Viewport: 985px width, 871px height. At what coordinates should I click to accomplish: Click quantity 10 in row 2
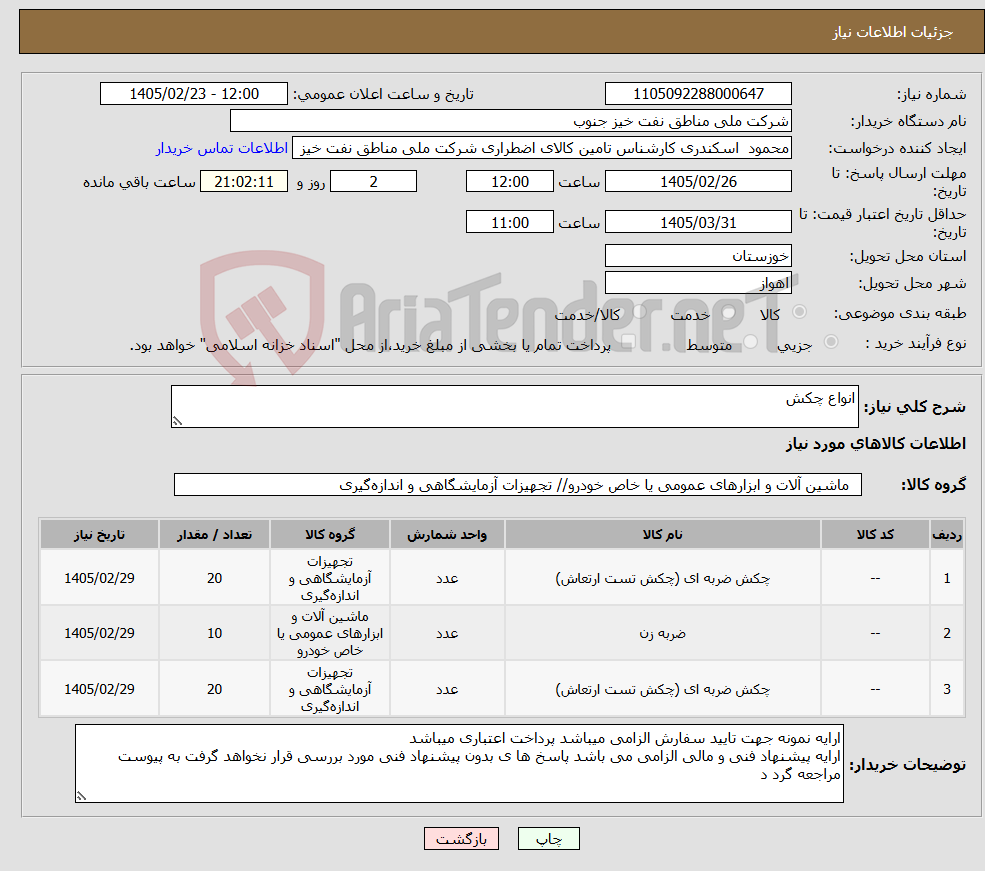(214, 633)
